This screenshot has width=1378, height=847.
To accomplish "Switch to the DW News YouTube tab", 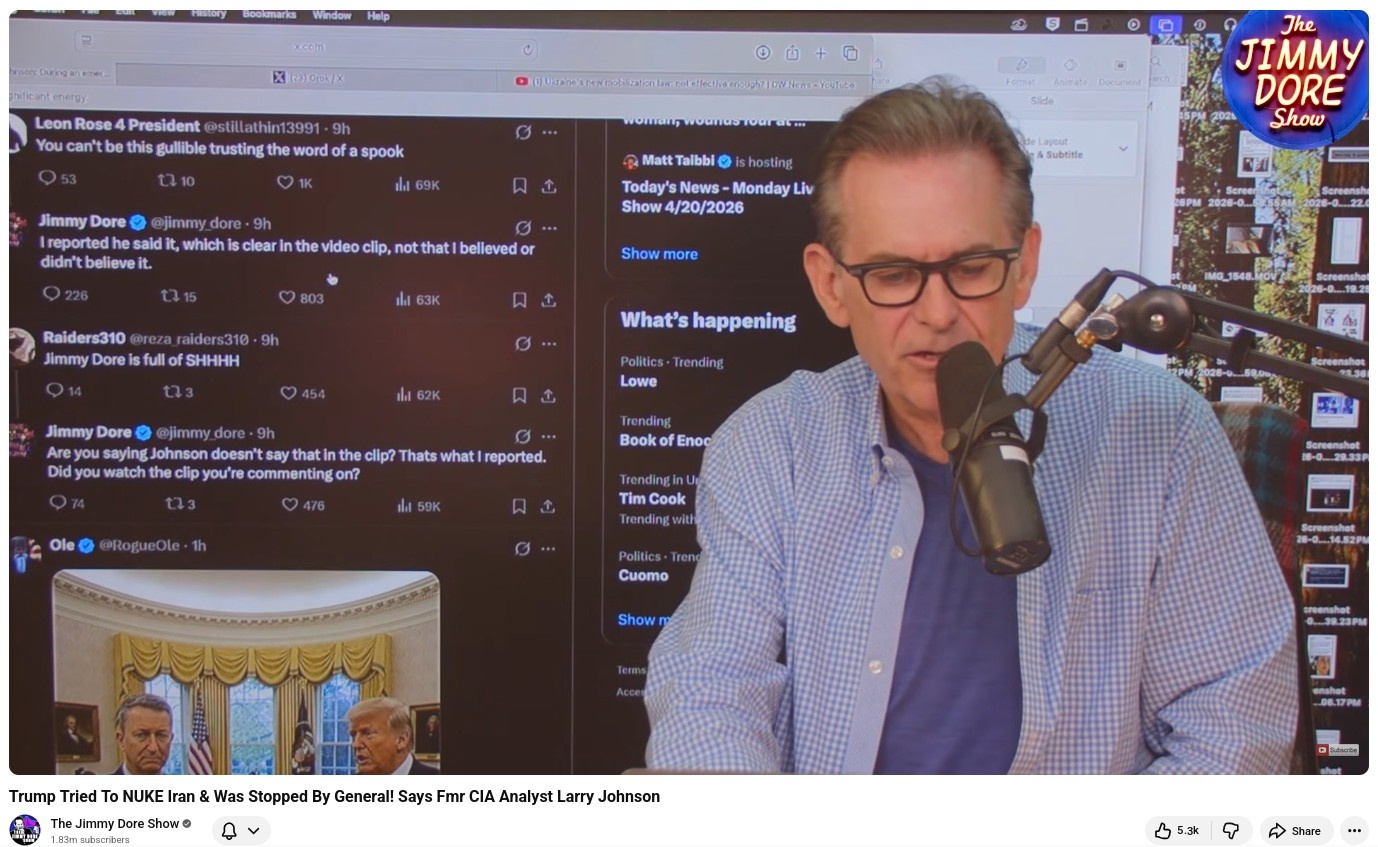I will click(685, 82).
